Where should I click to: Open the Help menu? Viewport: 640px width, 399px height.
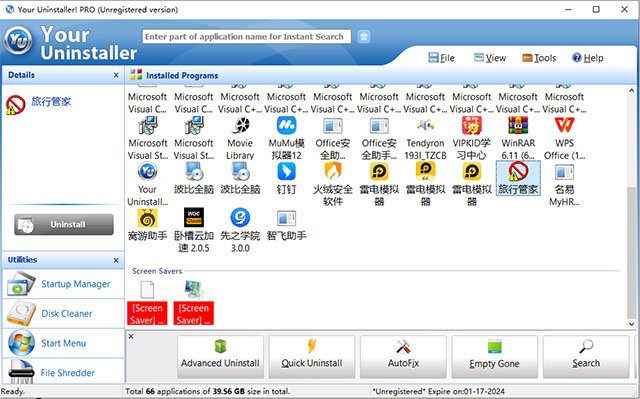587,58
